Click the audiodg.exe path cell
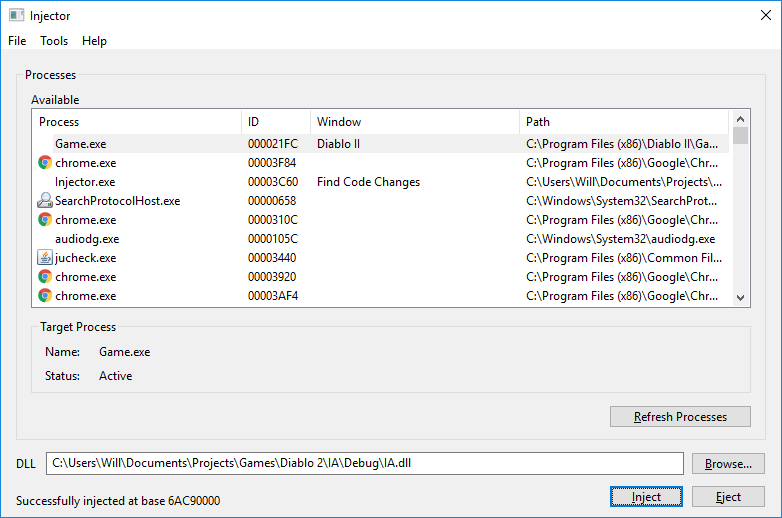Screen dimensions: 782x518 coord(620,239)
